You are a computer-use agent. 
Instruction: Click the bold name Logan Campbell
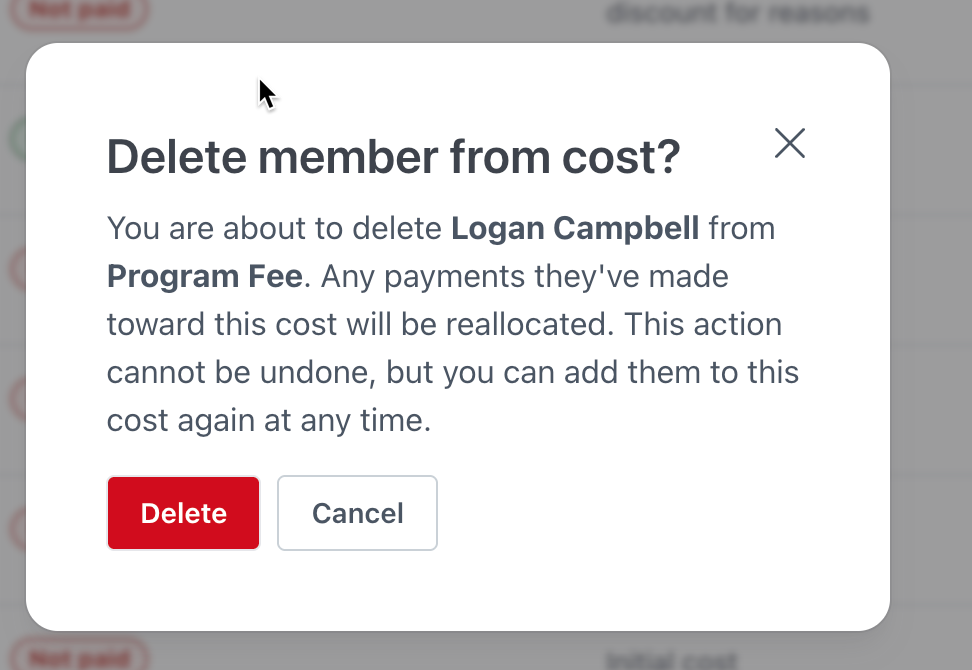pyautogui.click(x=575, y=229)
